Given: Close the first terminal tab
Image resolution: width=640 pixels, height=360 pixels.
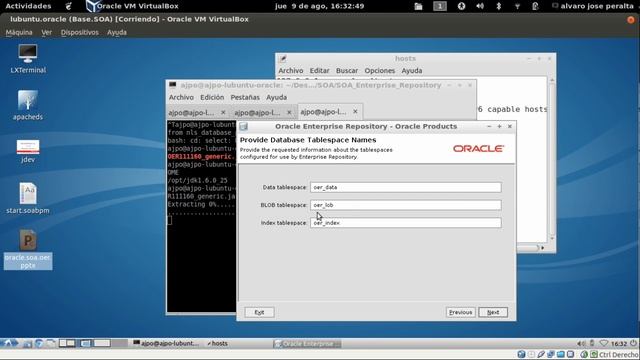Looking at the screenshot, I should coord(223,112).
